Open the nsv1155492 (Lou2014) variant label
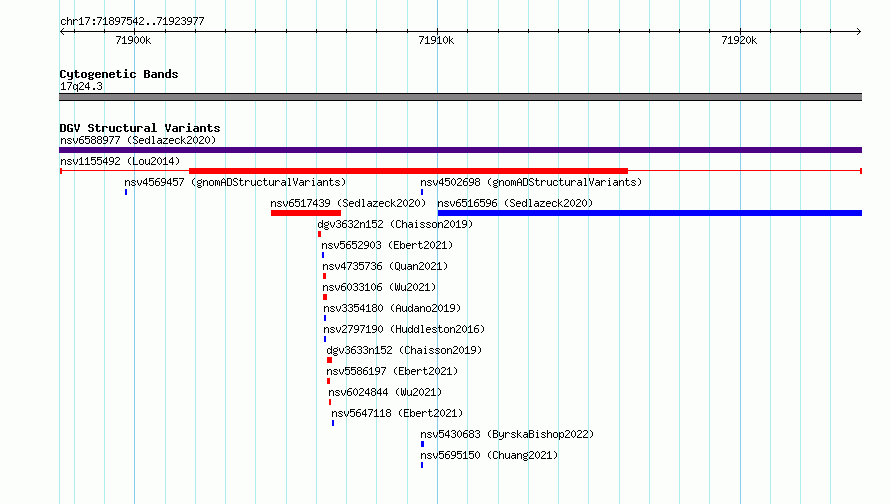 120,161
